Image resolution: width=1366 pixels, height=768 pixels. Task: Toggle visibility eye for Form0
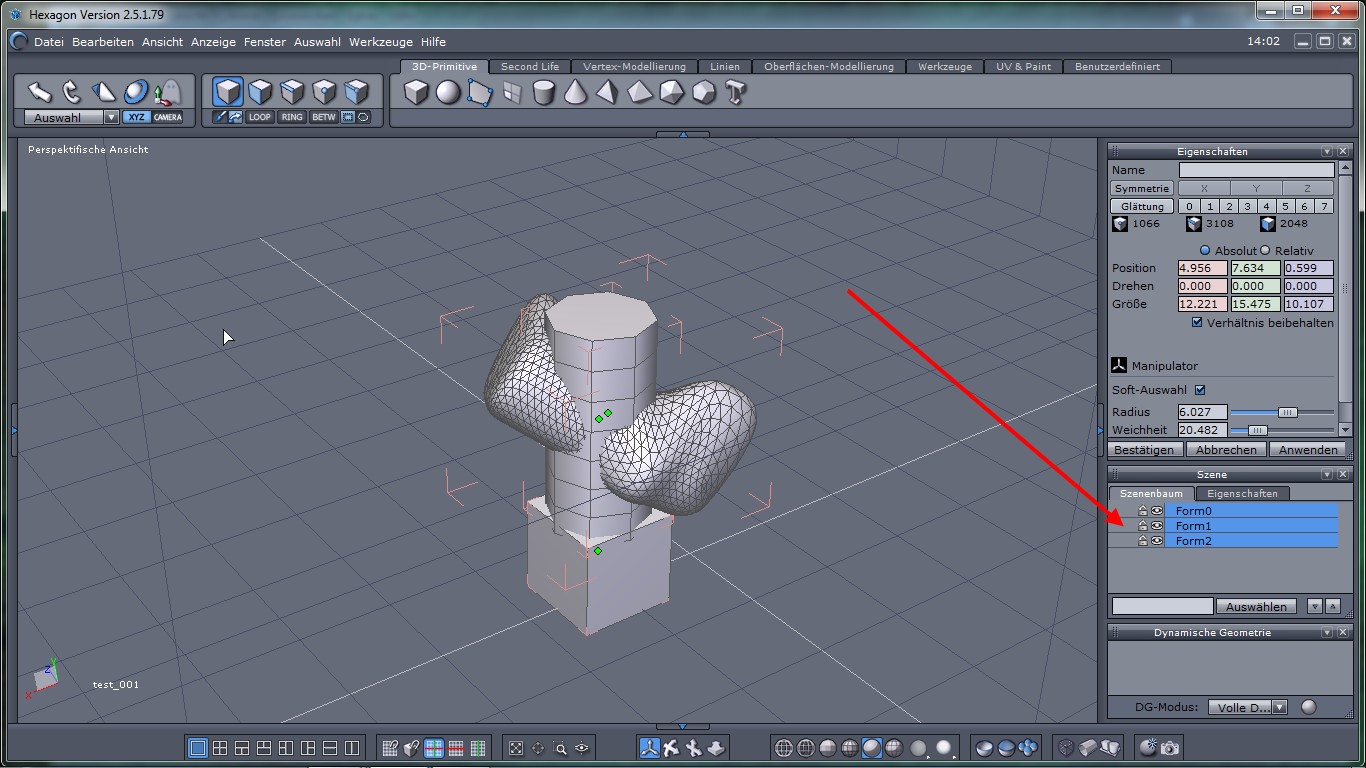click(1157, 511)
